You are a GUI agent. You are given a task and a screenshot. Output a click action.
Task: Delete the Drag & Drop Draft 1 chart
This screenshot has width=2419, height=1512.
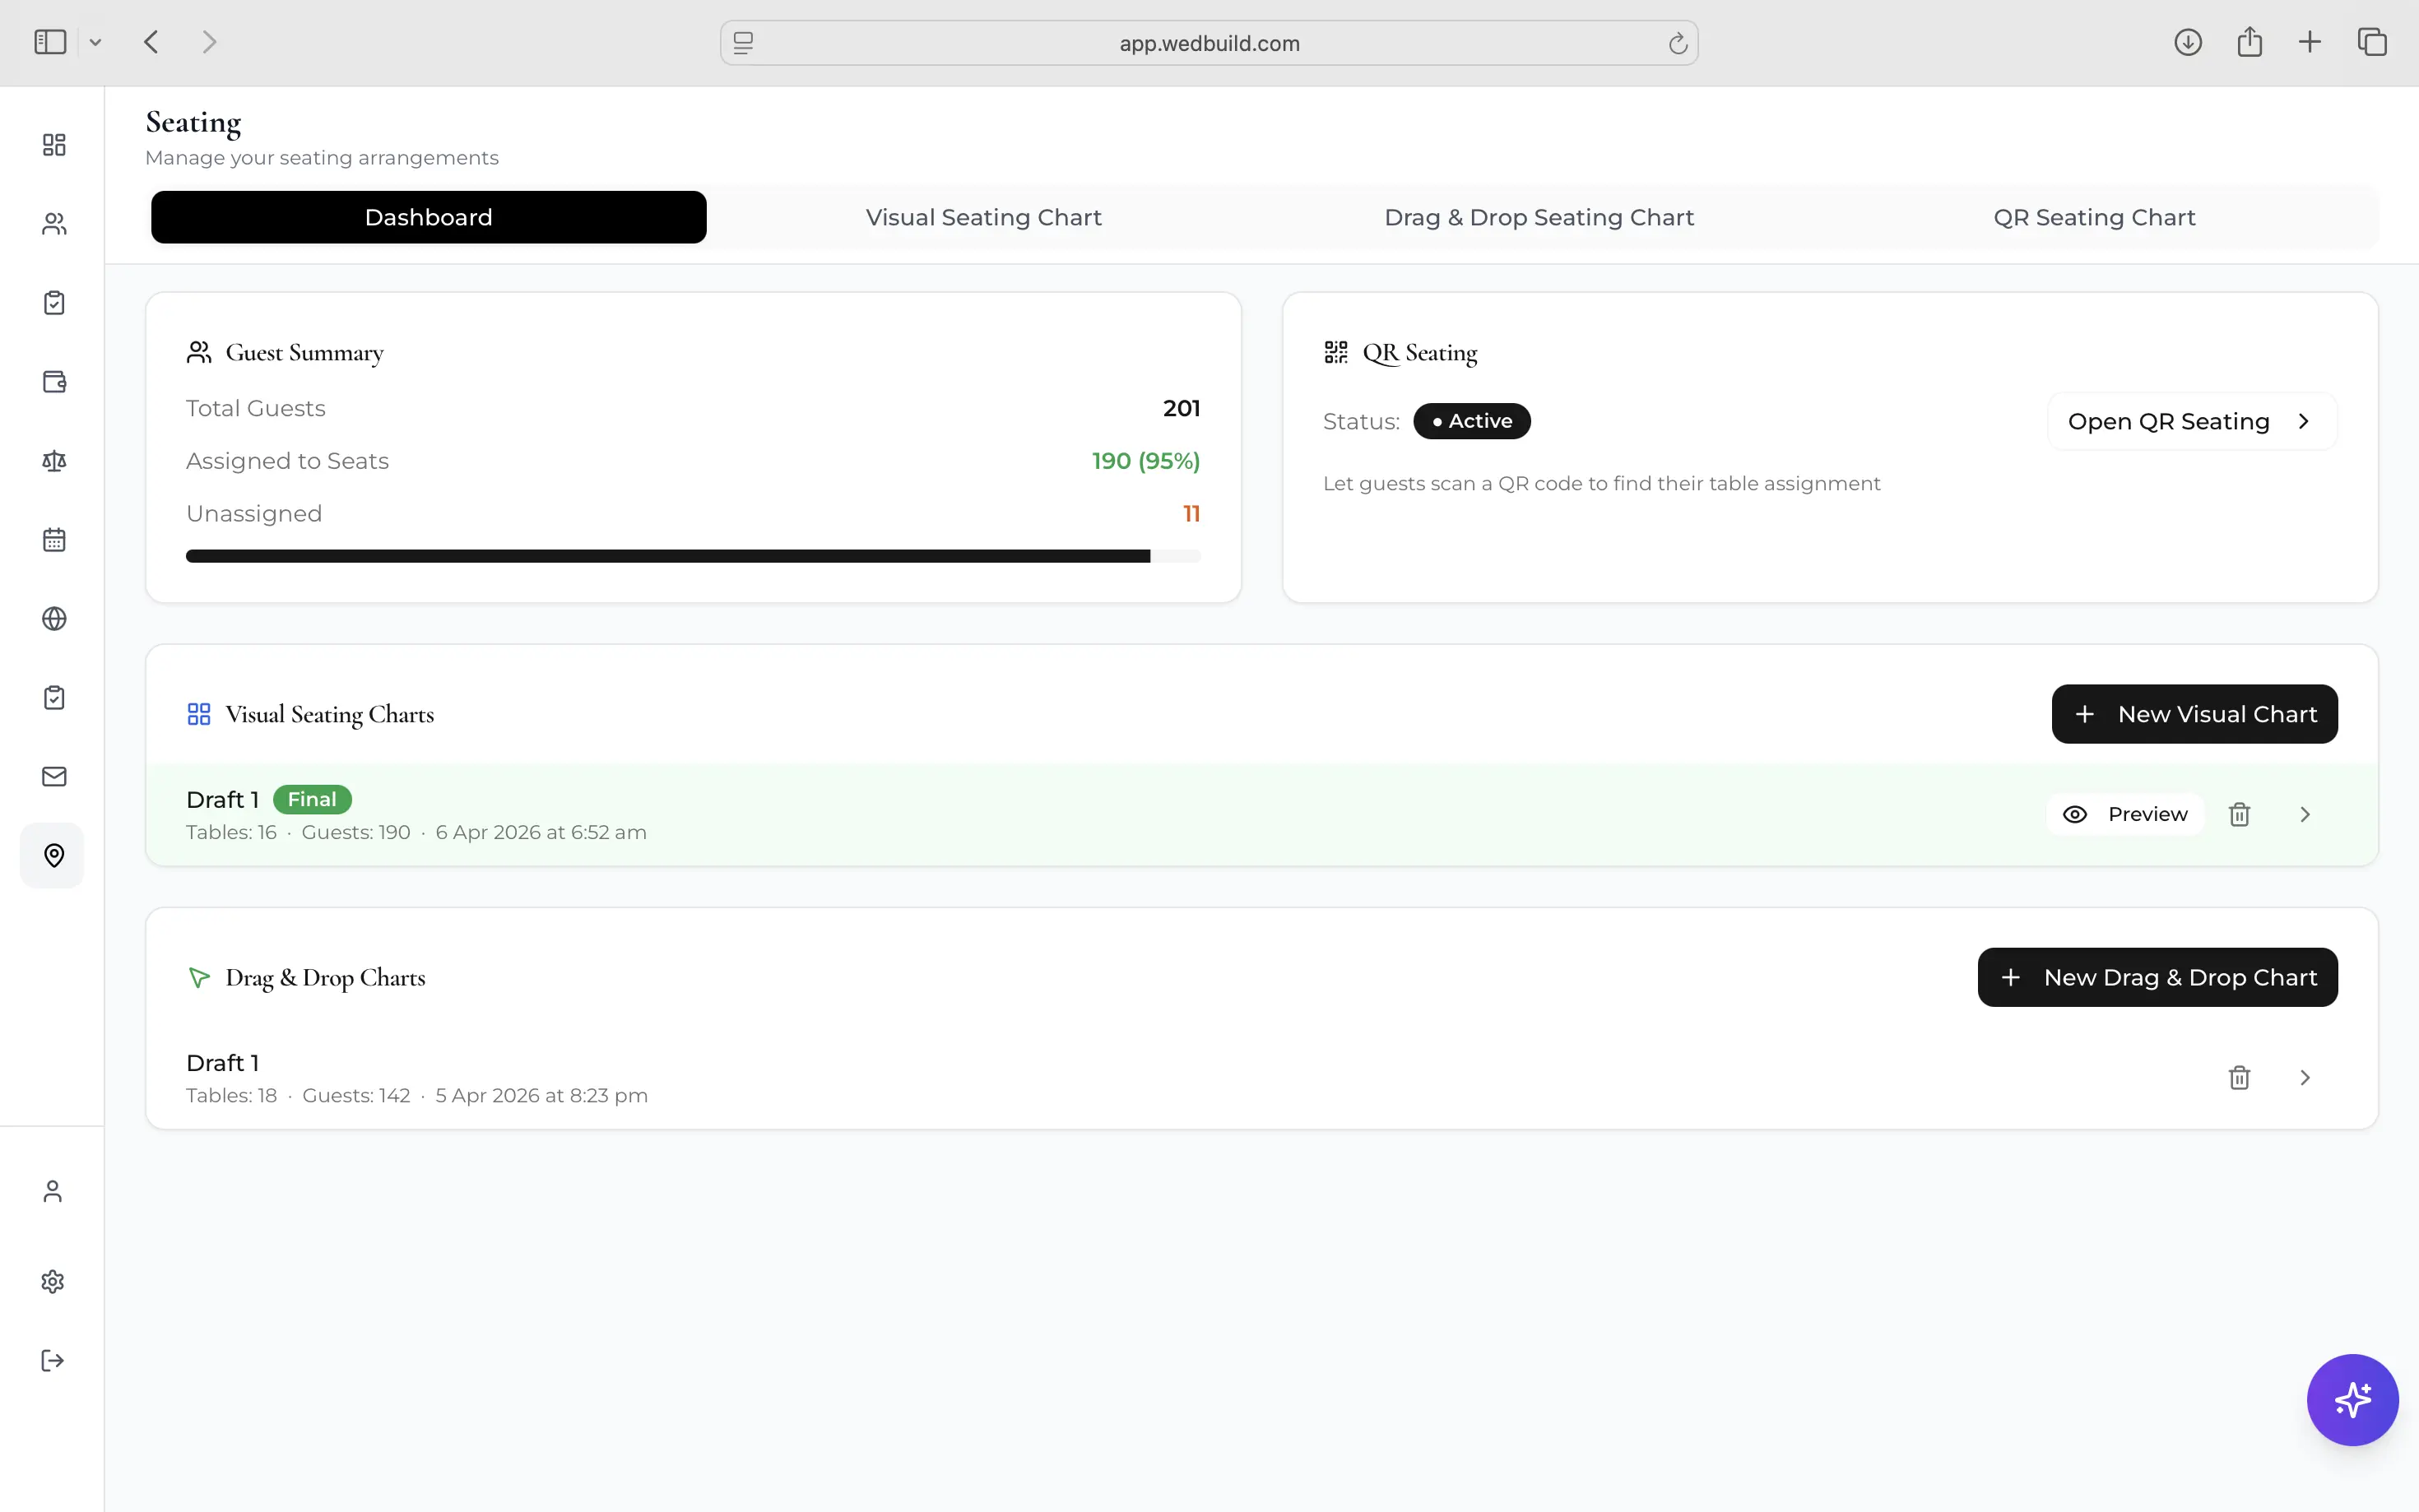click(x=2239, y=1077)
